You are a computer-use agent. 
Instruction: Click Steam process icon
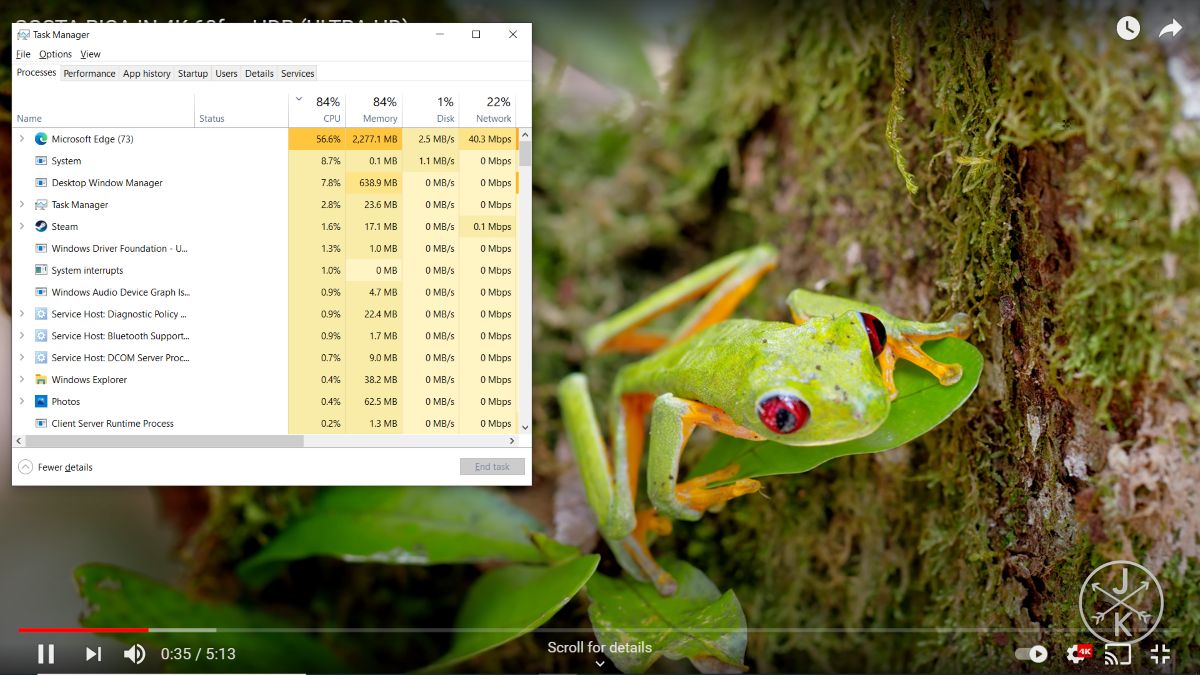[41, 227]
